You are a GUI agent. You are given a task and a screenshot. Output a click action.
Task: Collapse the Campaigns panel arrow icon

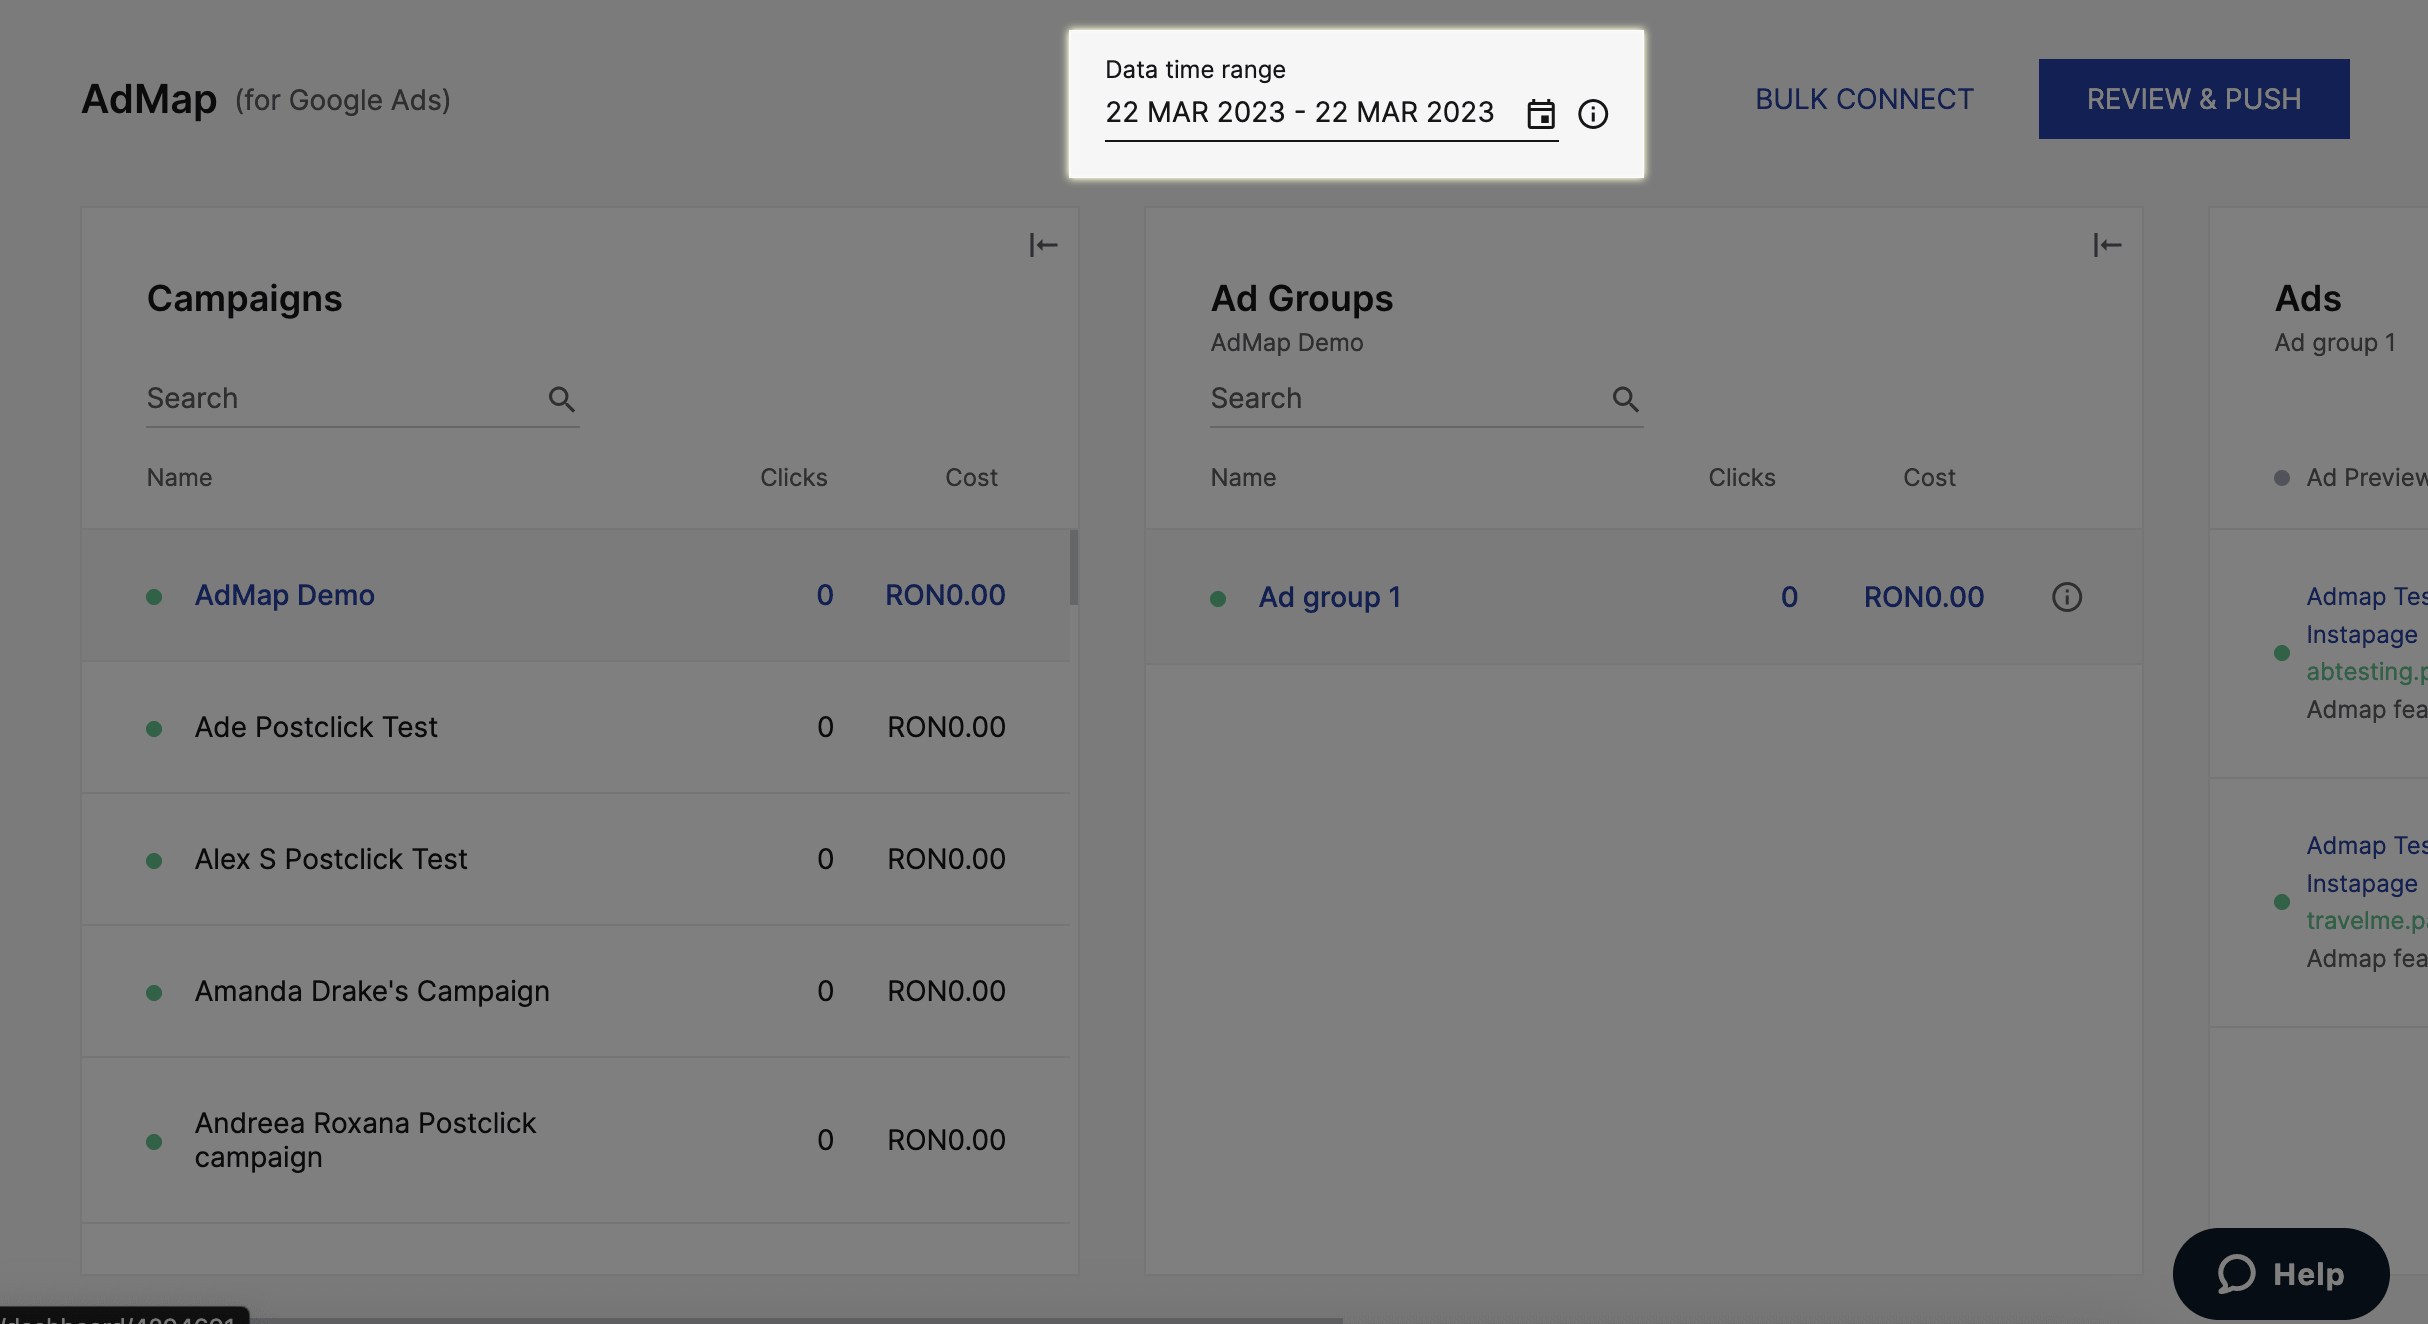1043,245
